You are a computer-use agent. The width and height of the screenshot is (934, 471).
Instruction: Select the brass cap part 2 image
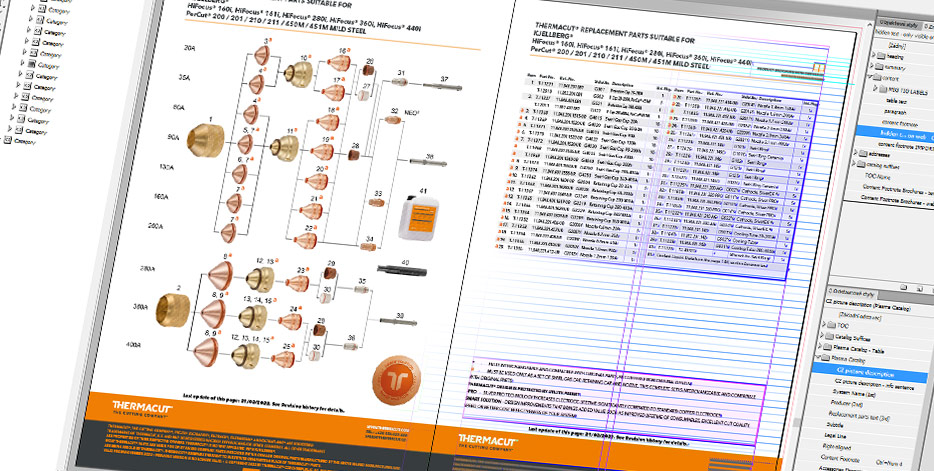pos(173,310)
